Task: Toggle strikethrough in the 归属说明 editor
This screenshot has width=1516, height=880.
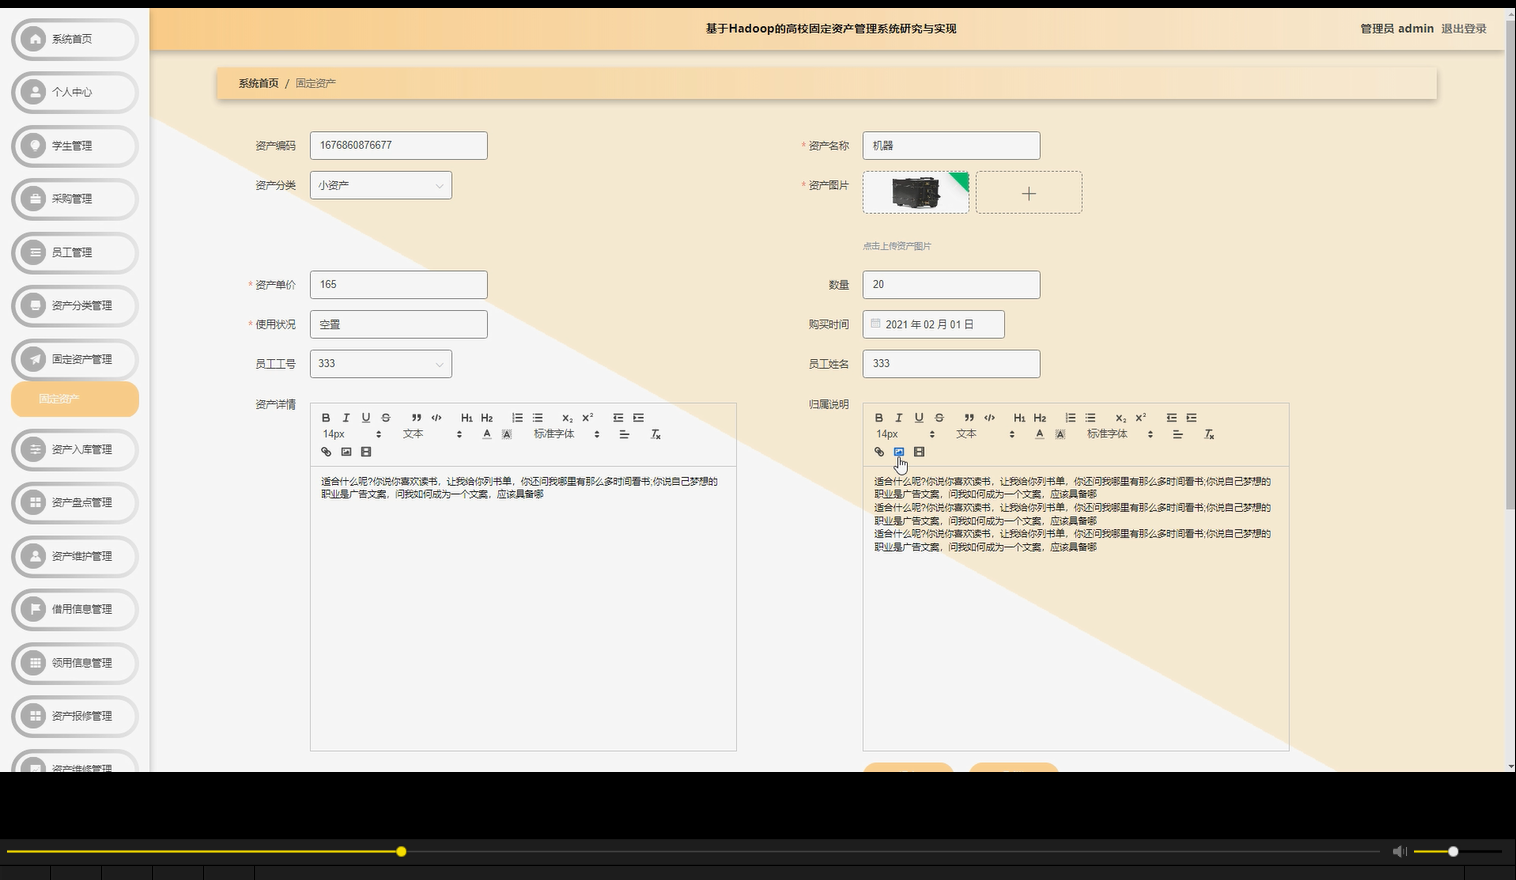Action: pyautogui.click(x=938, y=417)
